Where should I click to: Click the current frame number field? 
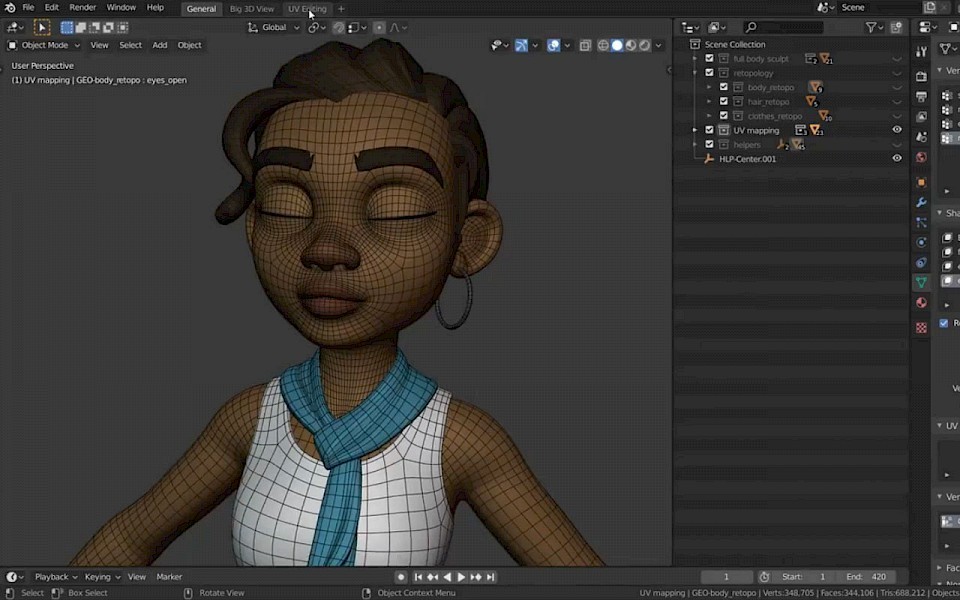(x=727, y=577)
